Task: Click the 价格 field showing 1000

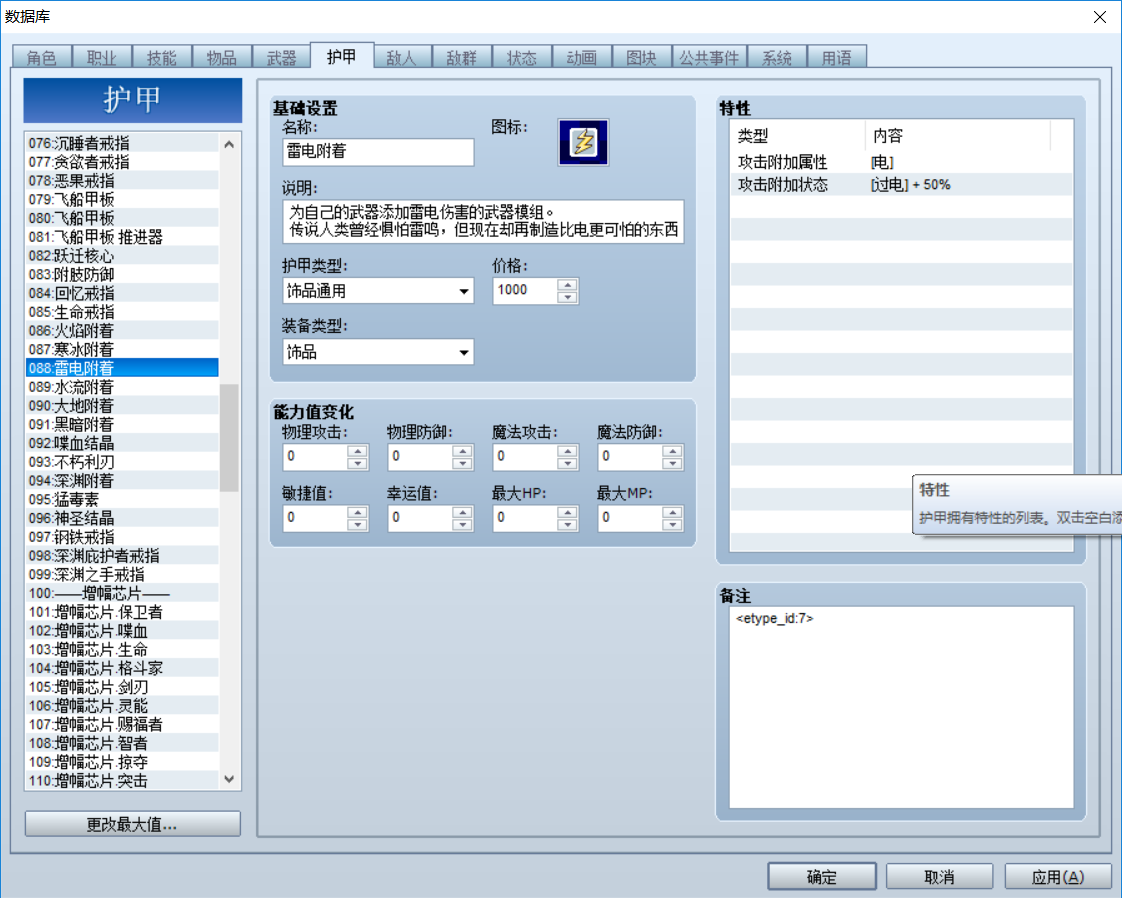Action: click(525, 291)
